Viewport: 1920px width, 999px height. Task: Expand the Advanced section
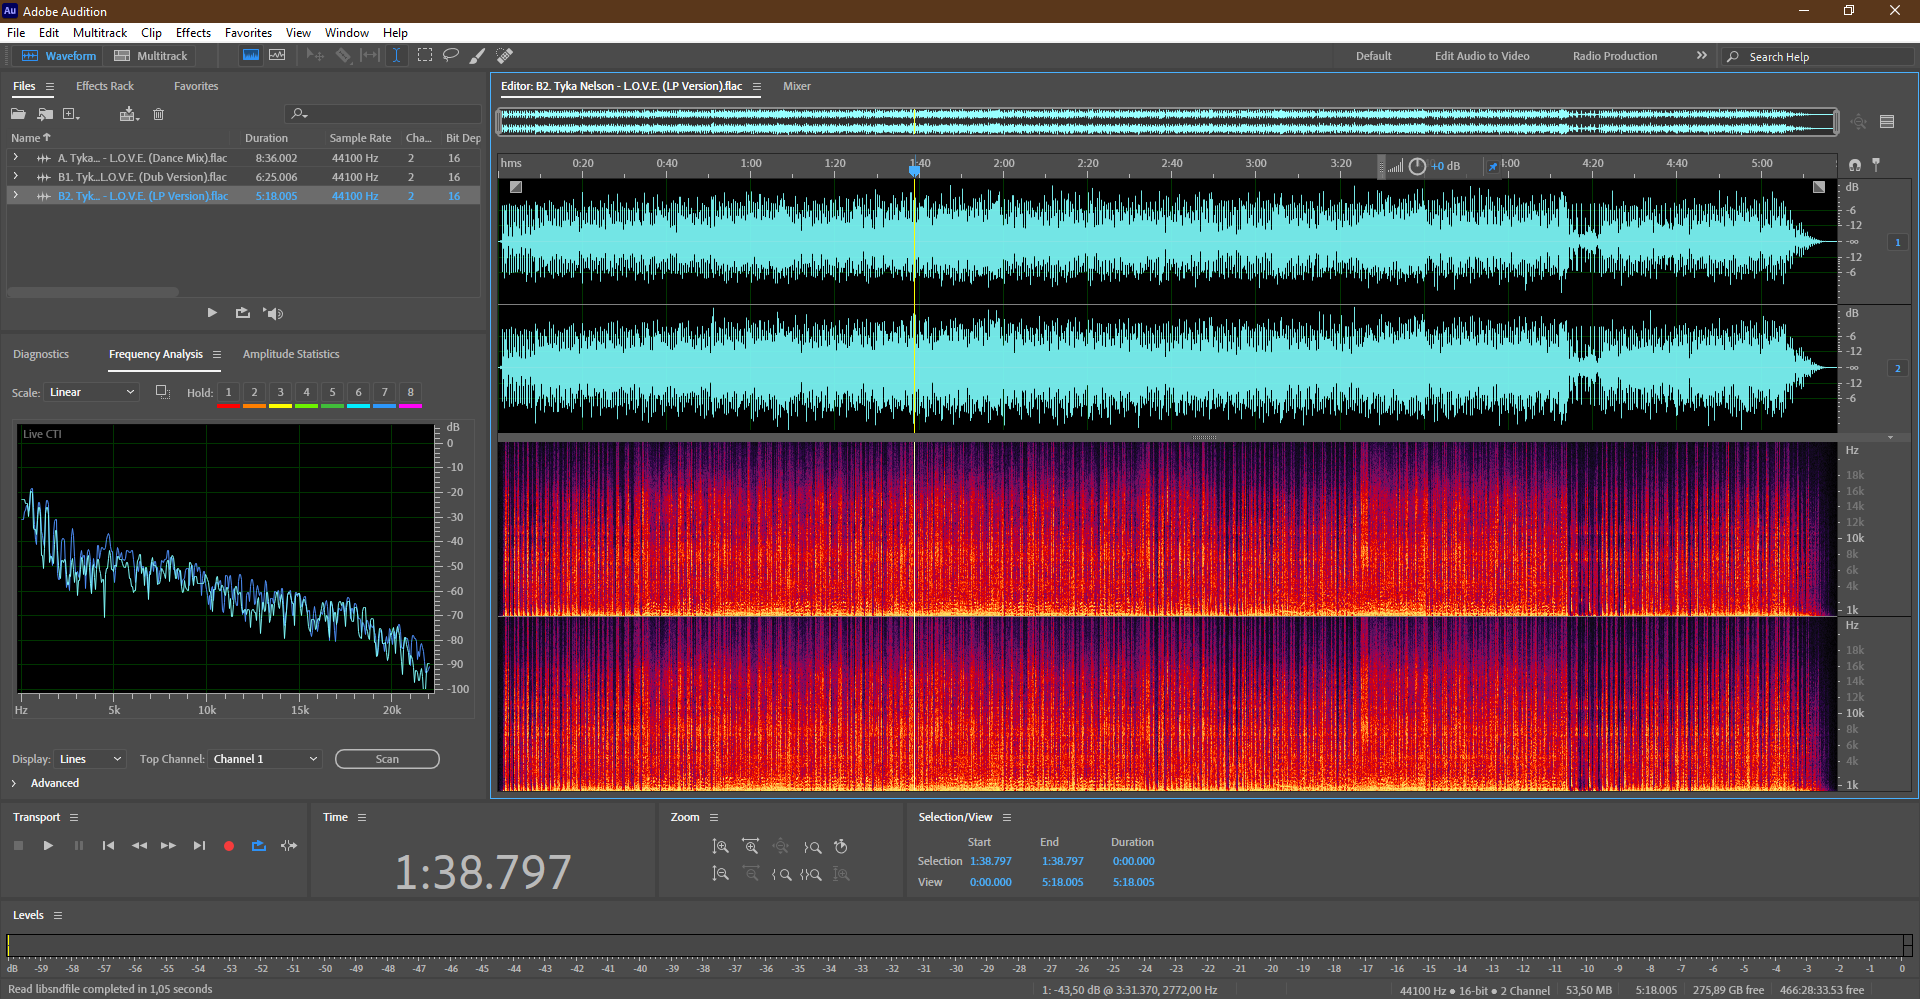(x=14, y=783)
